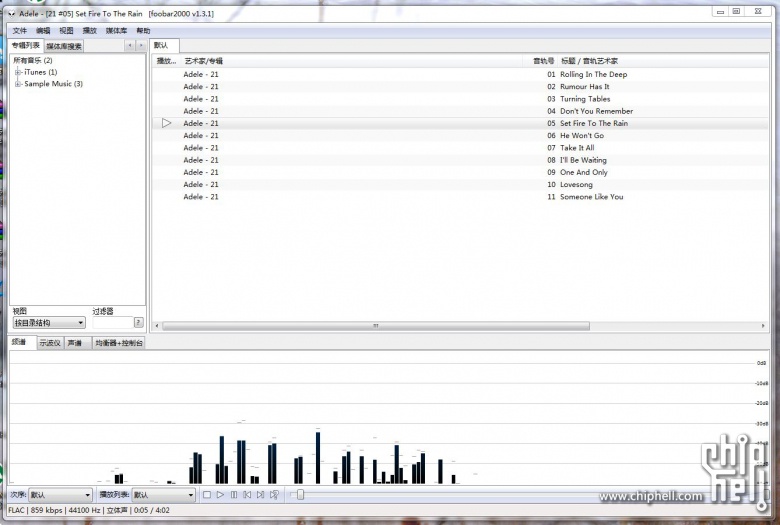Select track 05 Set Fire To The Rain

460,123
